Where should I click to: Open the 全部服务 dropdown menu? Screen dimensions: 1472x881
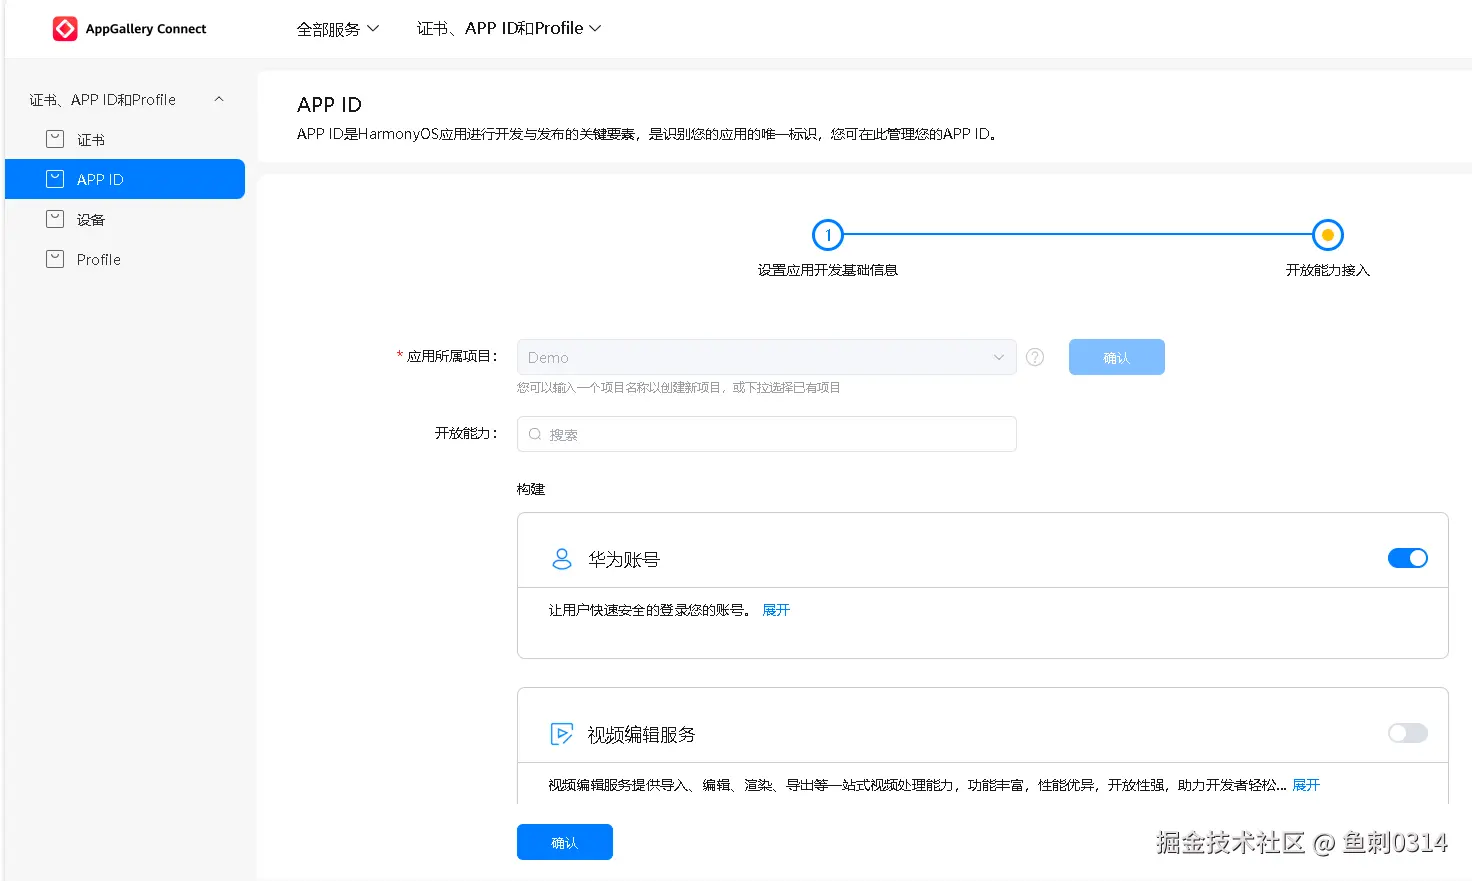[338, 29]
